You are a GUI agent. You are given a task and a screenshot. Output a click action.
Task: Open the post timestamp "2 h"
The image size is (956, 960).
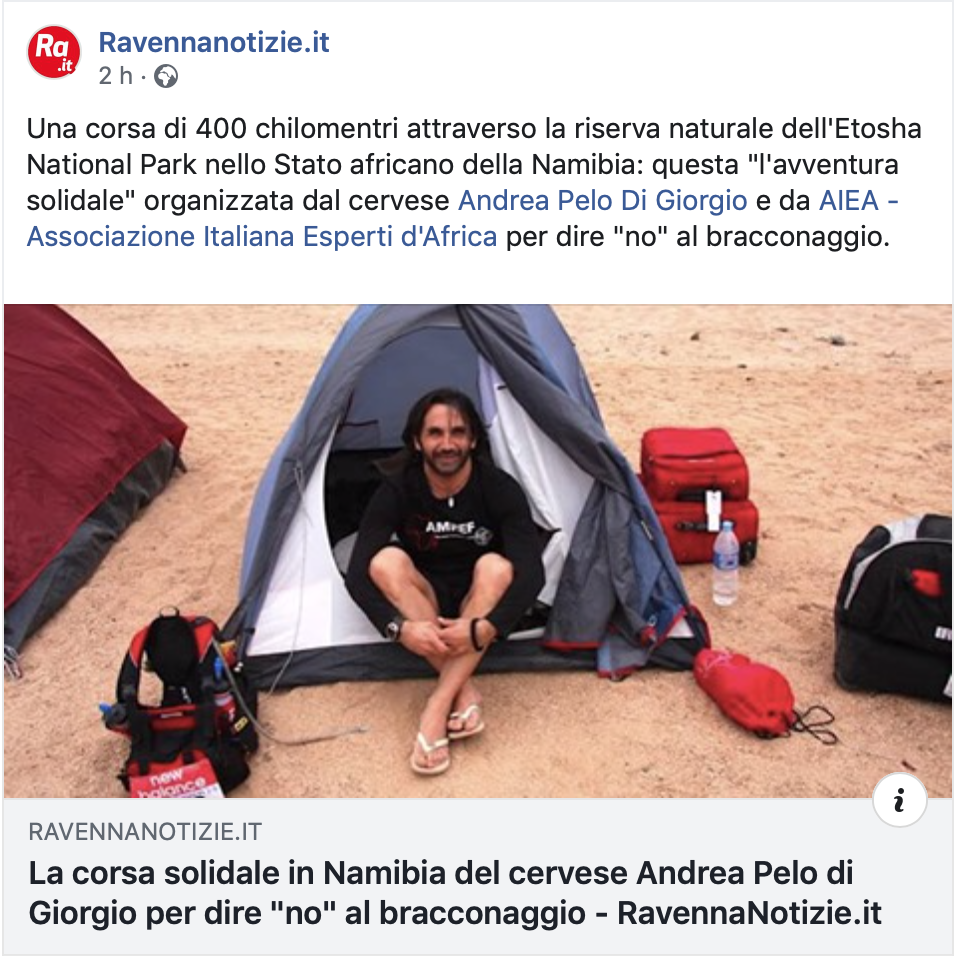[x=116, y=77]
